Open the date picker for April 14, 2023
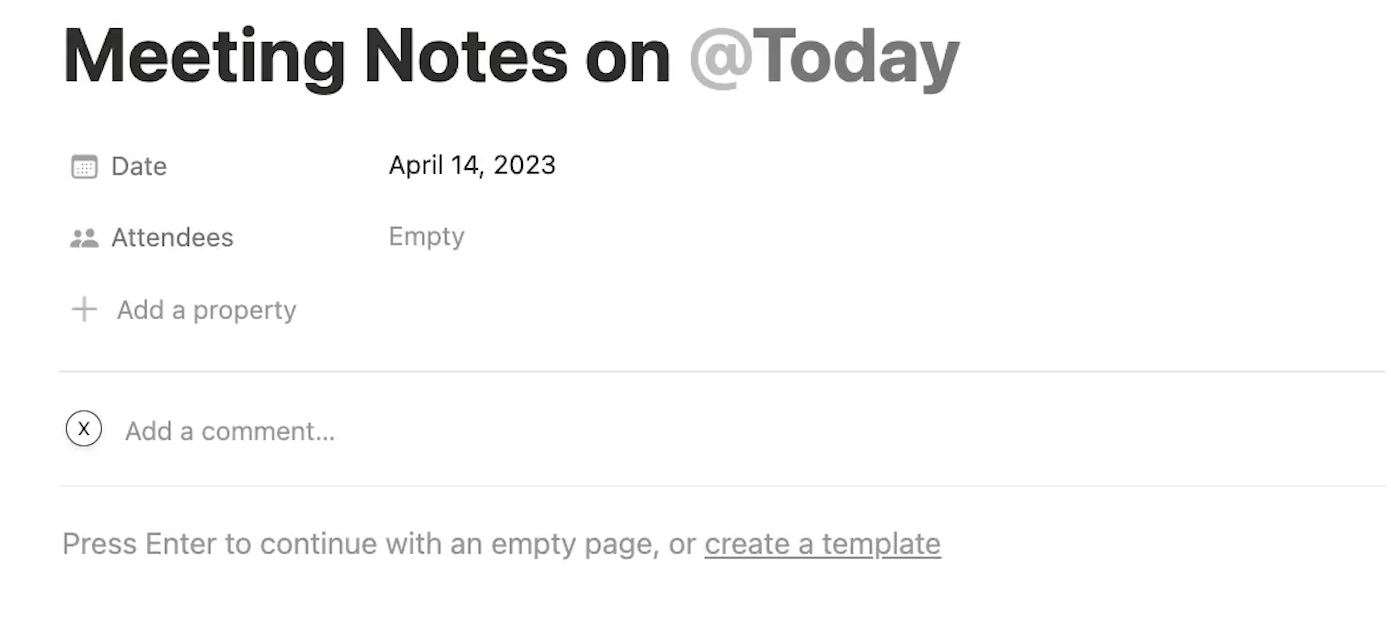1391x638 pixels. [472, 165]
